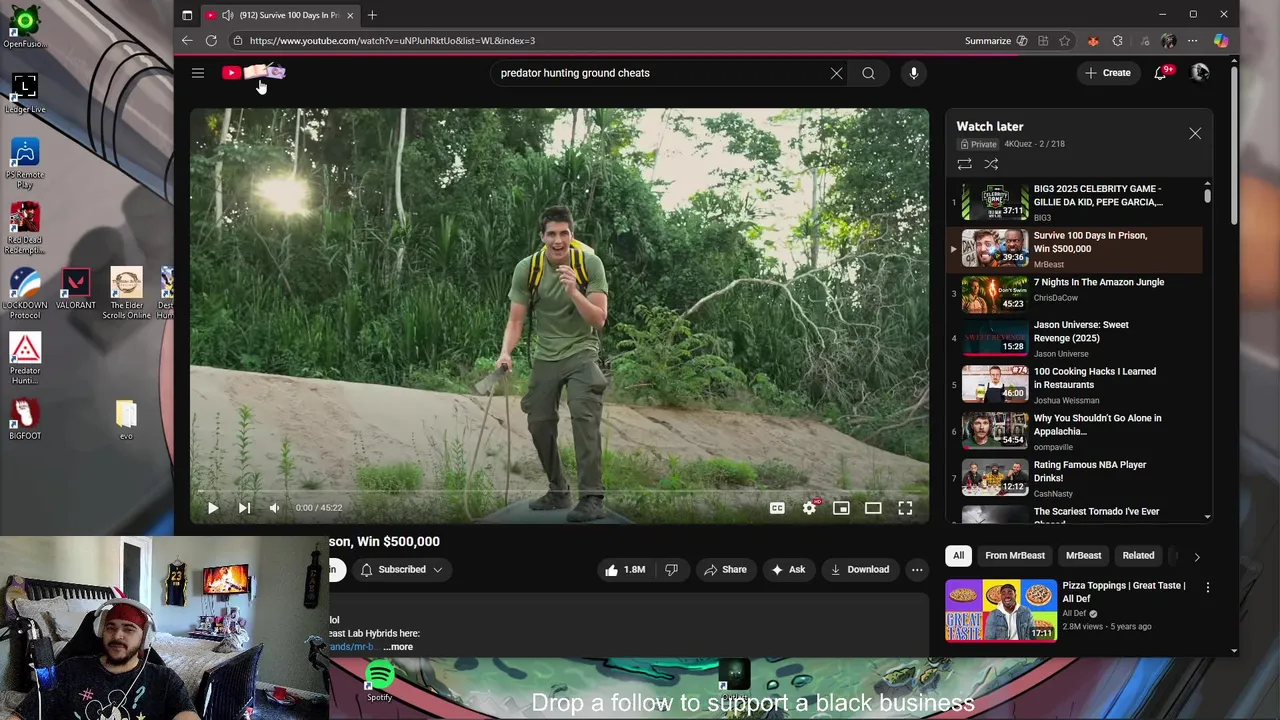Click the YouTube search input field
Viewport: 1280px width, 720px height.
pyautogui.click(x=660, y=73)
